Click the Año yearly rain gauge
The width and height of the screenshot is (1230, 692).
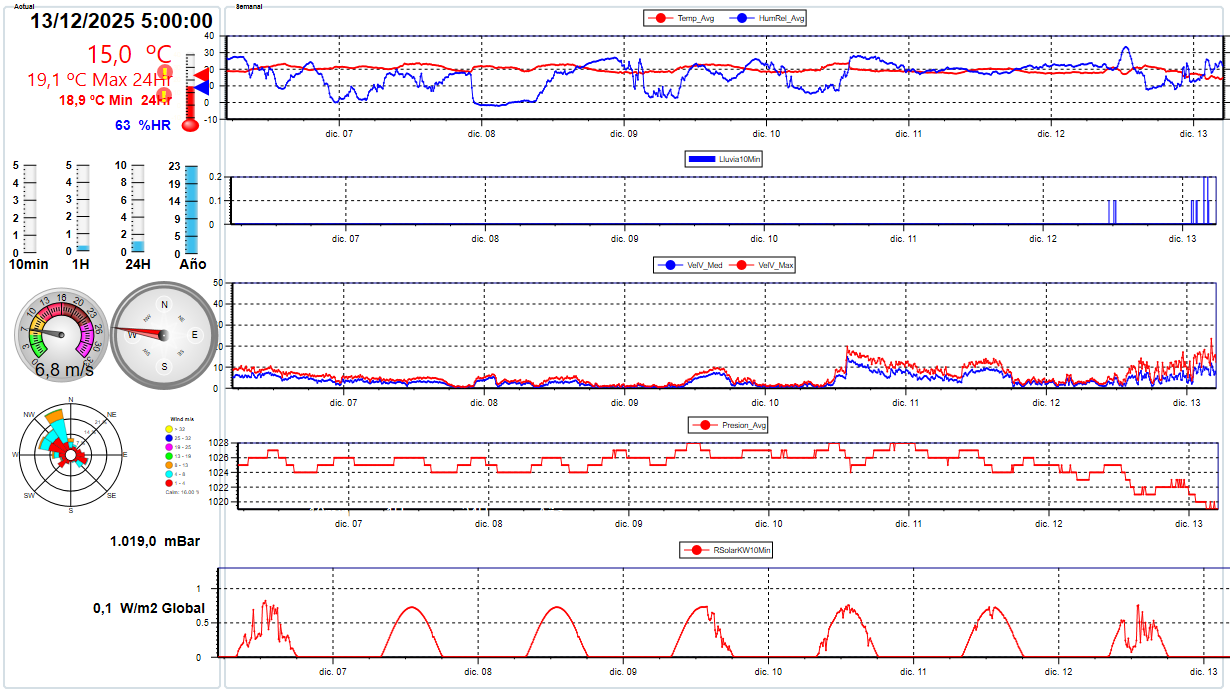coord(192,210)
